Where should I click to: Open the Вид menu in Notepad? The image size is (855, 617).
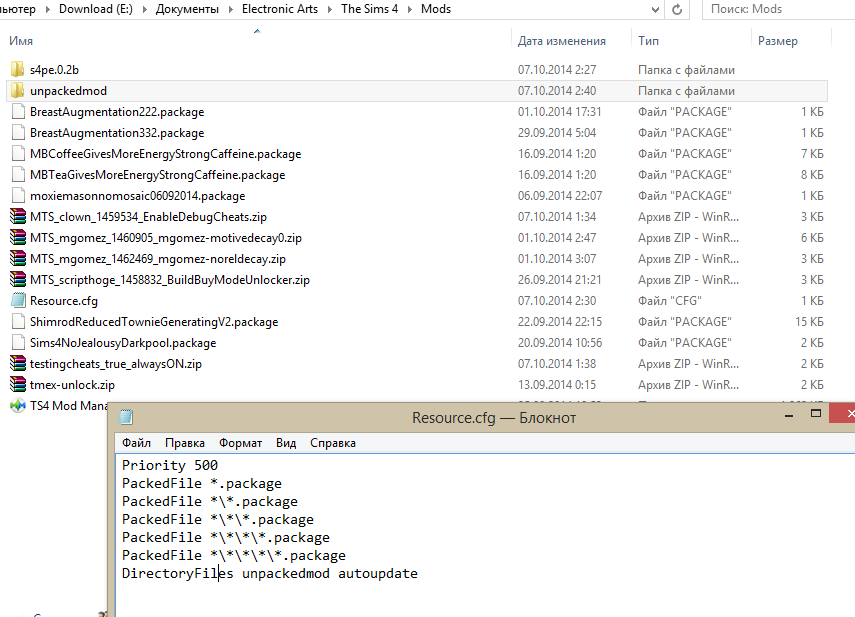pos(286,443)
